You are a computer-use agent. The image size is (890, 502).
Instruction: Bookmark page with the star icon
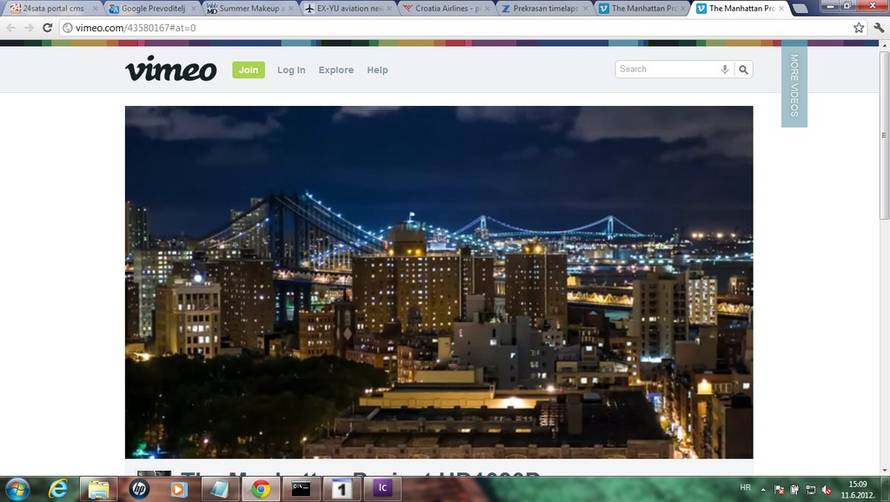(859, 27)
